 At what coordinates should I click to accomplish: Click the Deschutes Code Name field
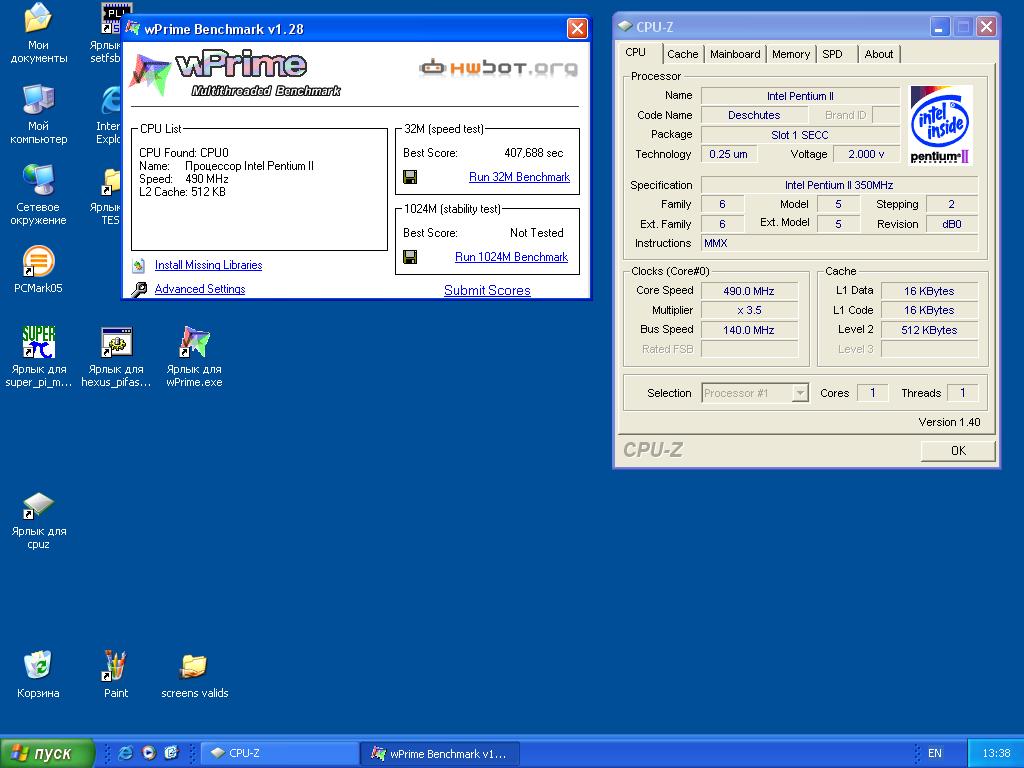(x=754, y=115)
